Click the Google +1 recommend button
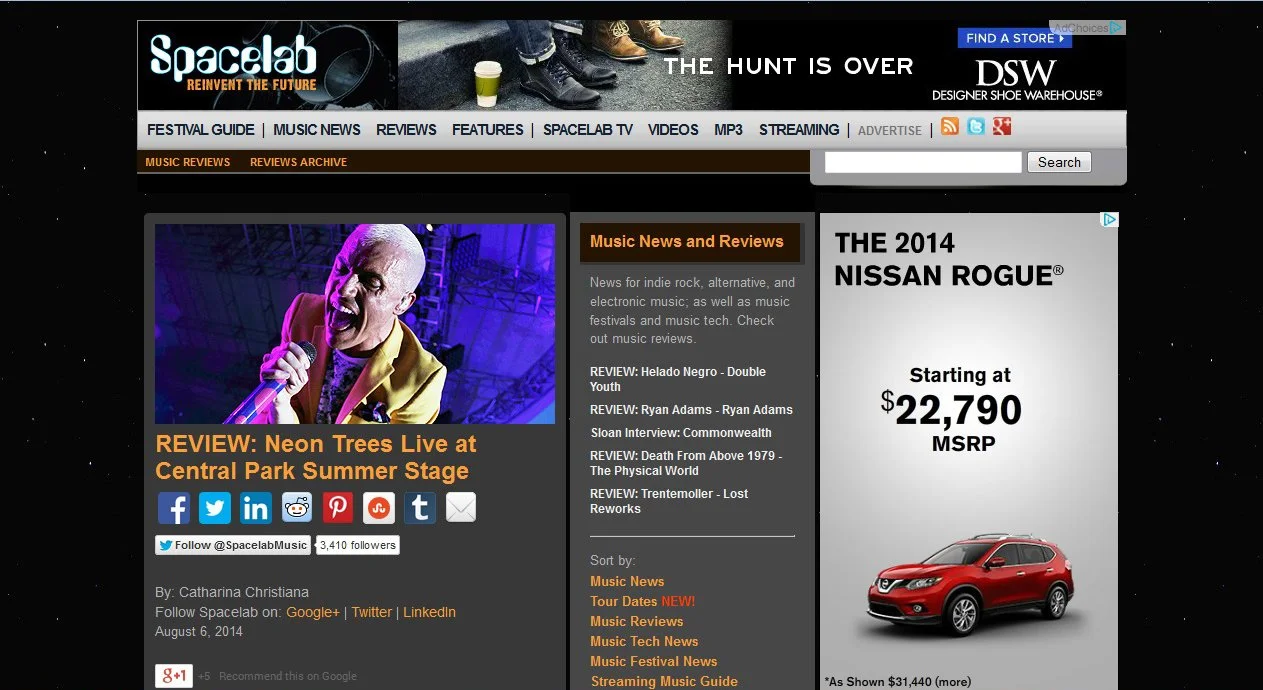The width and height of the screenshot is (1263, 690). pos(174,676)
